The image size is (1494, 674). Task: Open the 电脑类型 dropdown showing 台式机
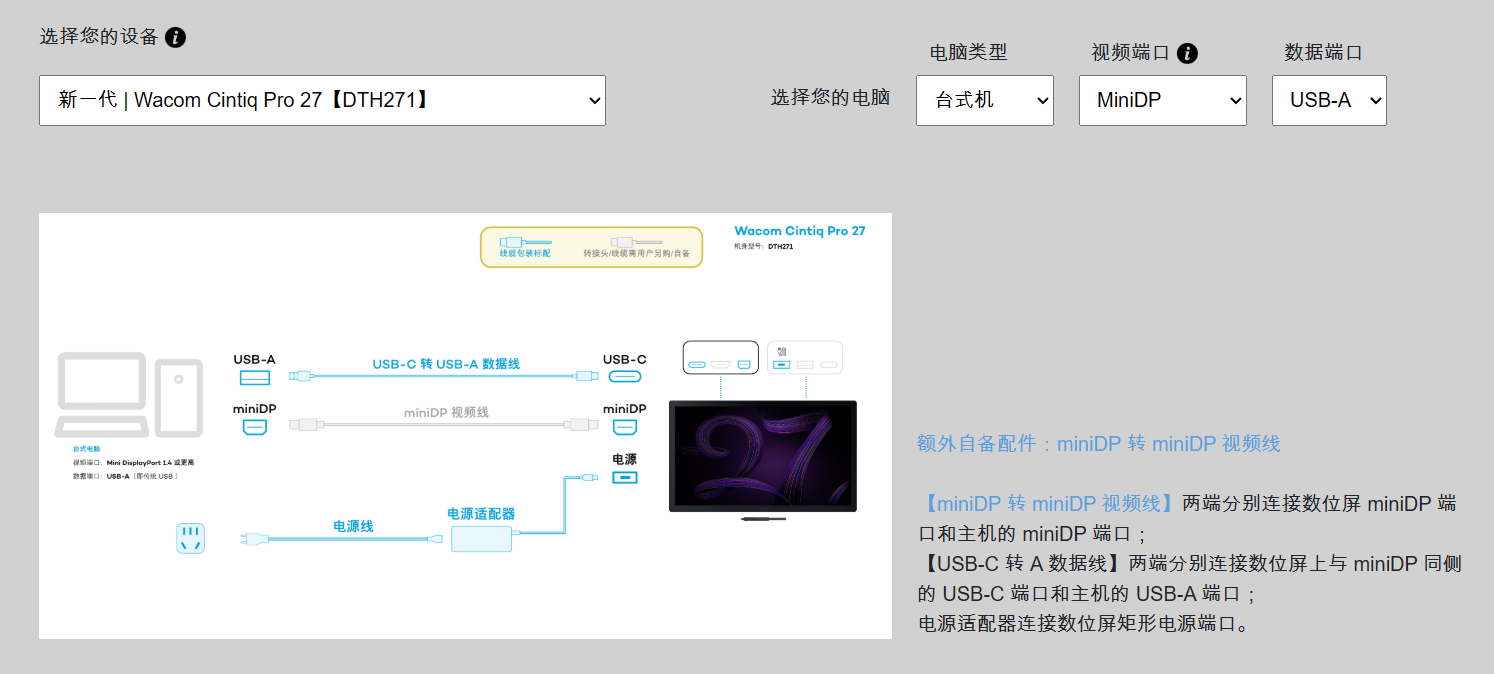(x=984, y=100)
